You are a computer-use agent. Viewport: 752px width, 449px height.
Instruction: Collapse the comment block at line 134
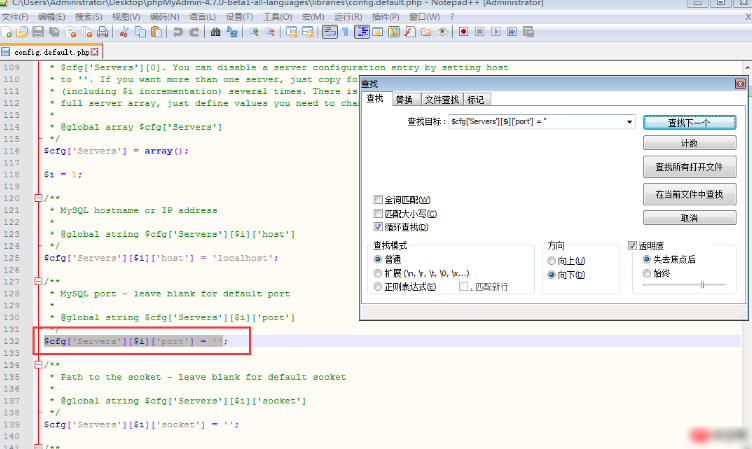pos(38,365)
